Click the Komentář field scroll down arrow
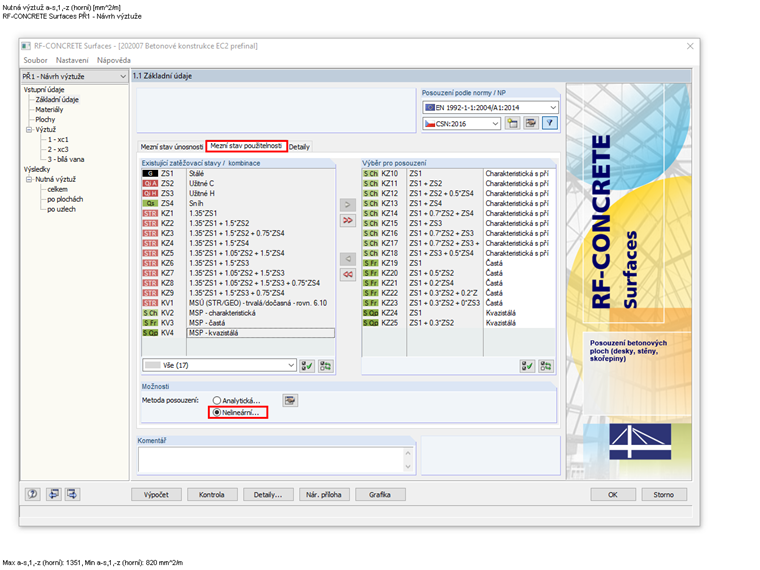The height and width of the screenshot is (570, 760). pos(408,466)
